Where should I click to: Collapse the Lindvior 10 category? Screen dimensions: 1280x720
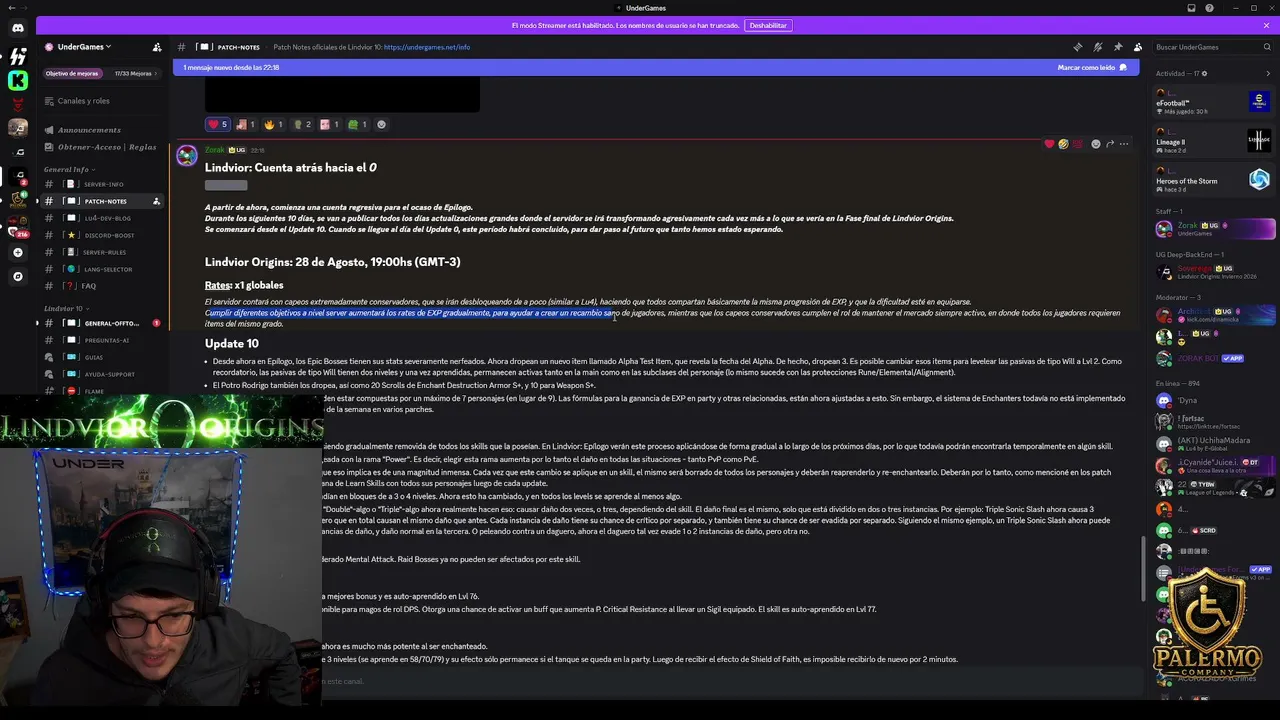click(65, 309)
